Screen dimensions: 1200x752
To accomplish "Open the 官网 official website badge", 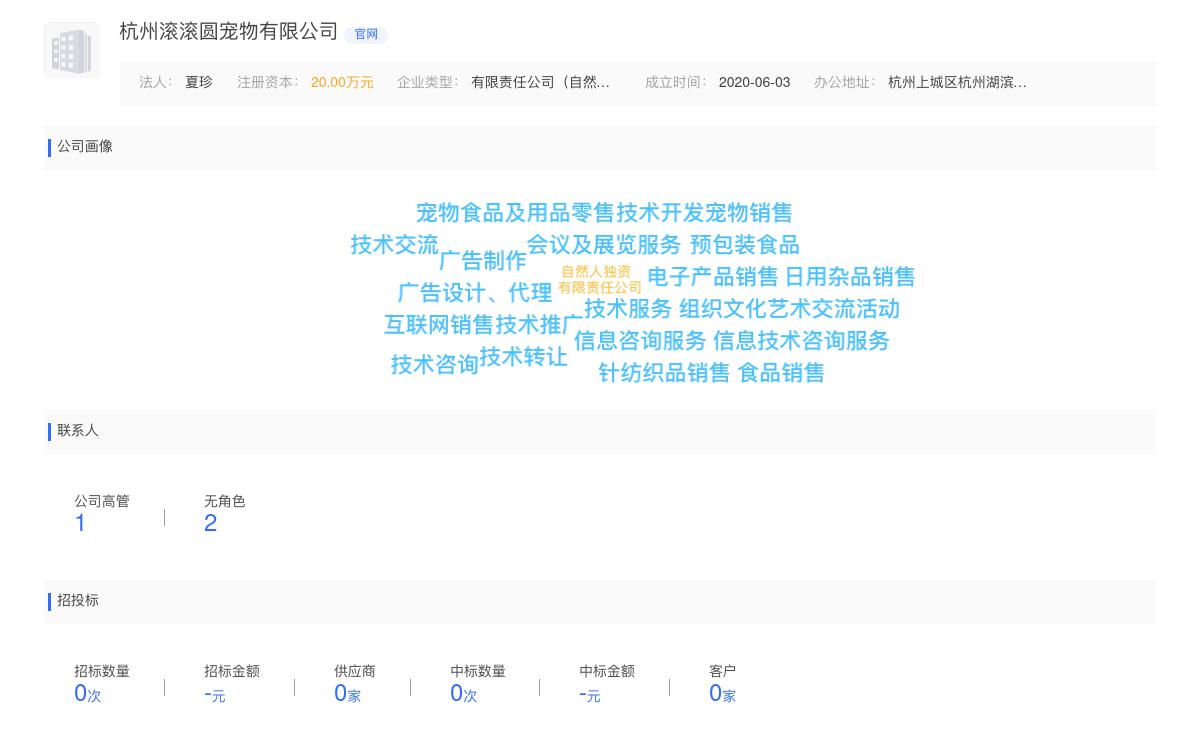I will [366, 34].
